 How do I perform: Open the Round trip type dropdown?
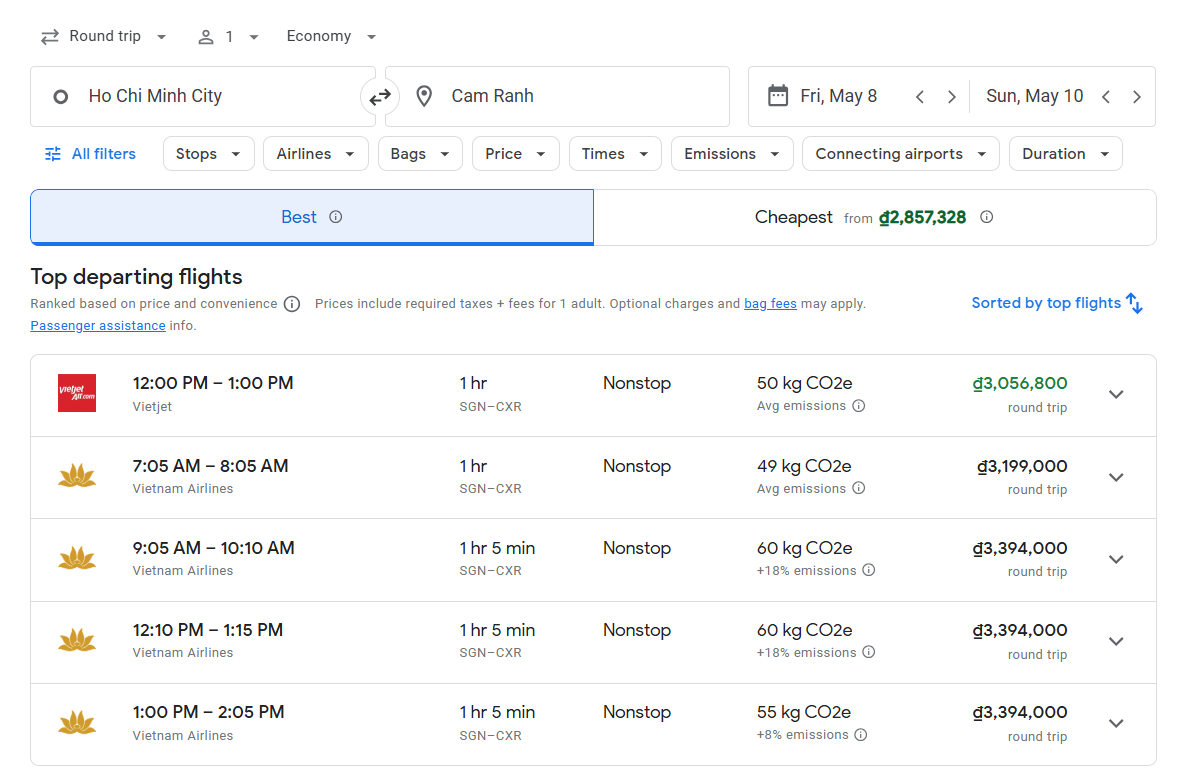point(104,37)
